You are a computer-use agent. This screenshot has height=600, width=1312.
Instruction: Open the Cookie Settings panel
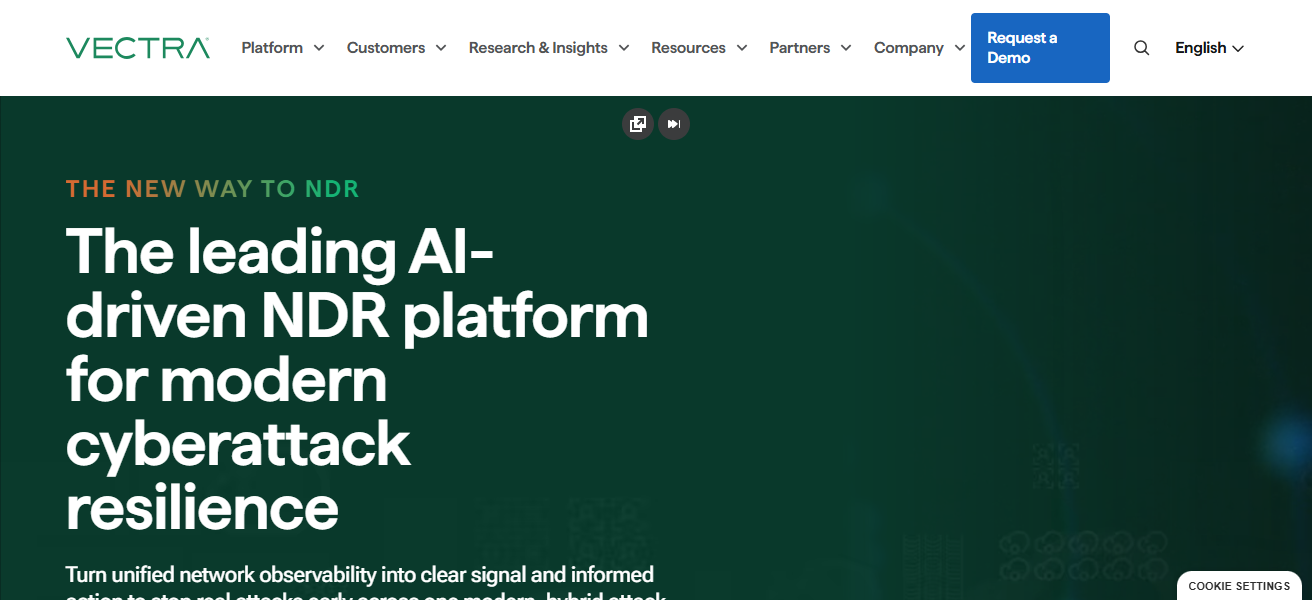click(x=1238, y=586)
